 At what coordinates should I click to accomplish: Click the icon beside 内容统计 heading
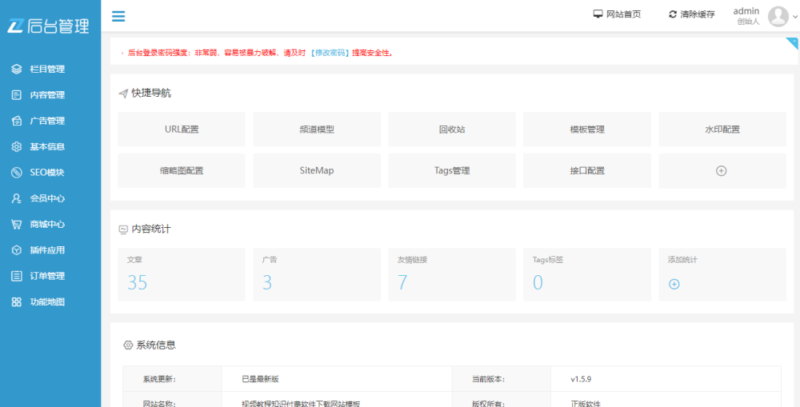123,230
